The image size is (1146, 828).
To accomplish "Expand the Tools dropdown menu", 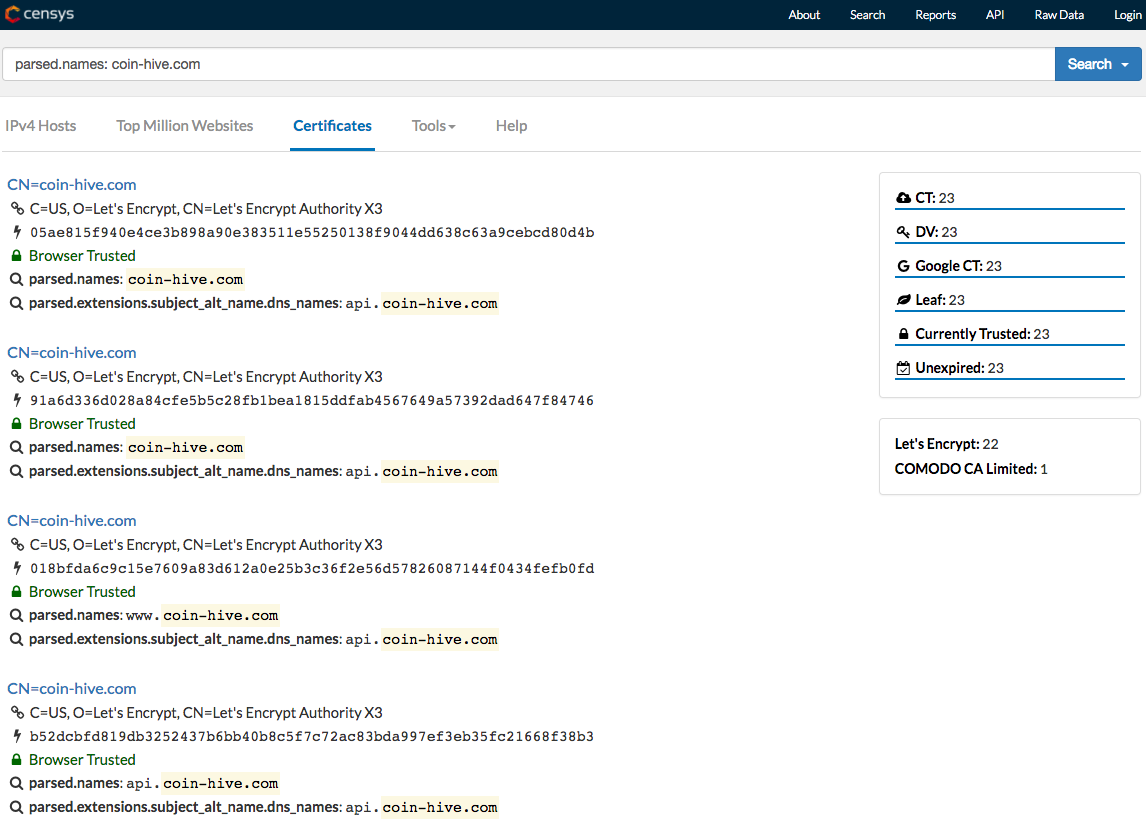I will point(433,126).
